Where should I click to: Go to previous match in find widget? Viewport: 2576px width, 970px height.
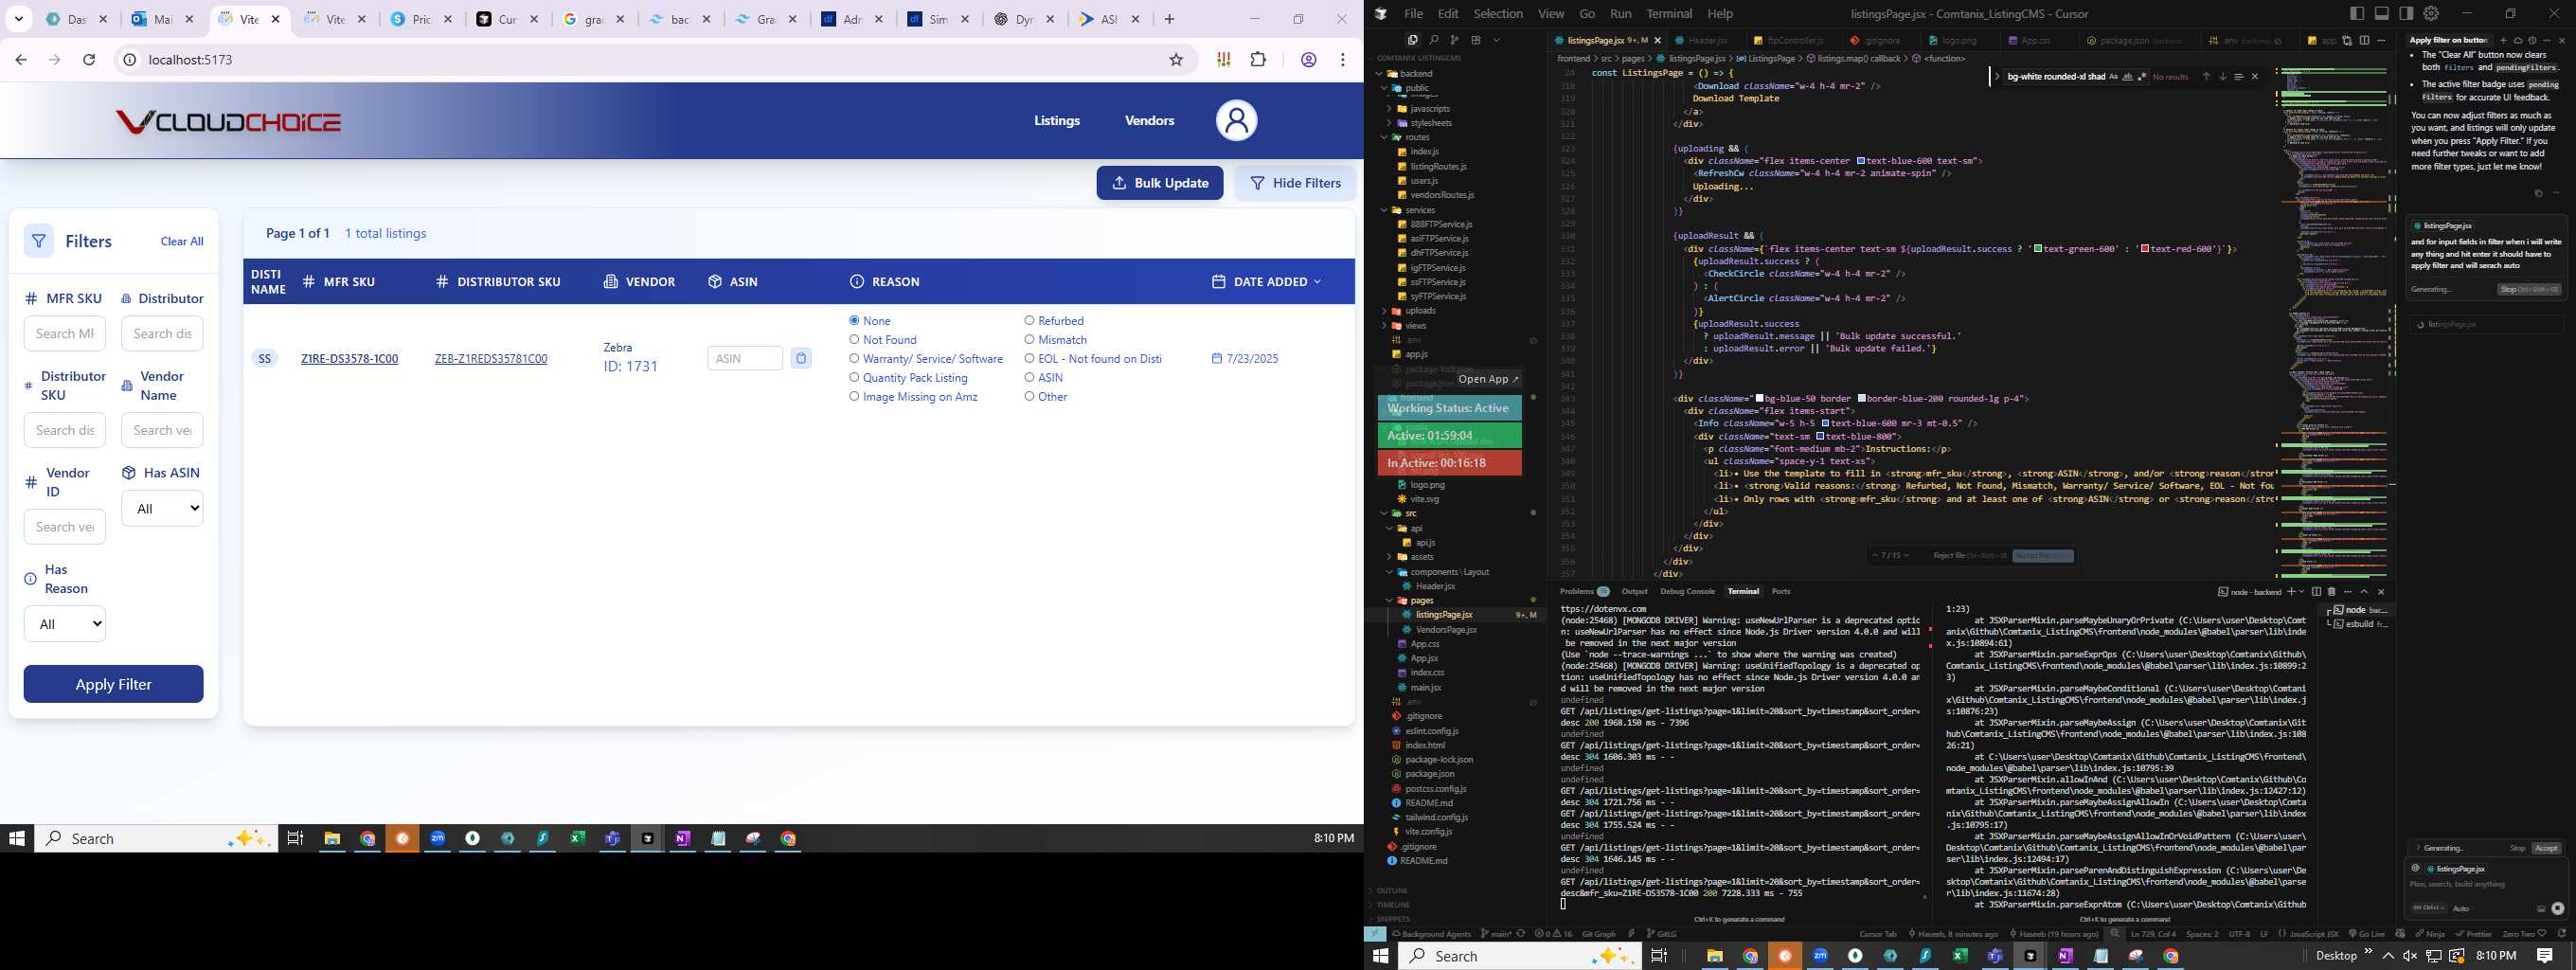click(2206, 77)
